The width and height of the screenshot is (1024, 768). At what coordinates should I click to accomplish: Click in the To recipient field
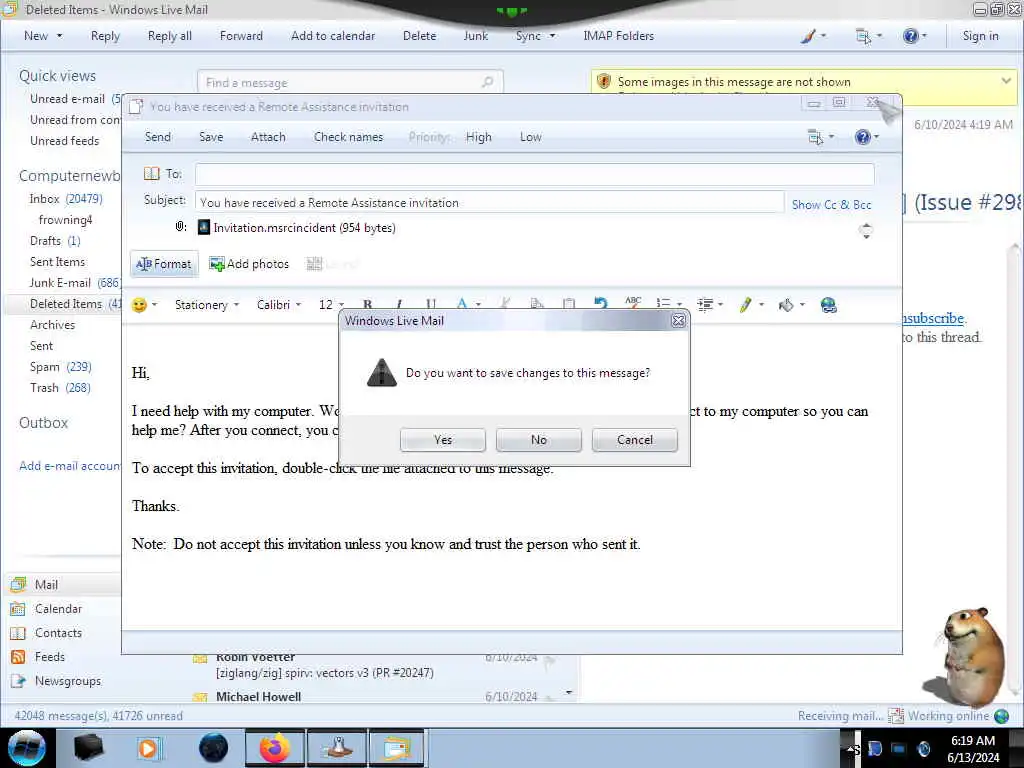click(x=534, y=174)
